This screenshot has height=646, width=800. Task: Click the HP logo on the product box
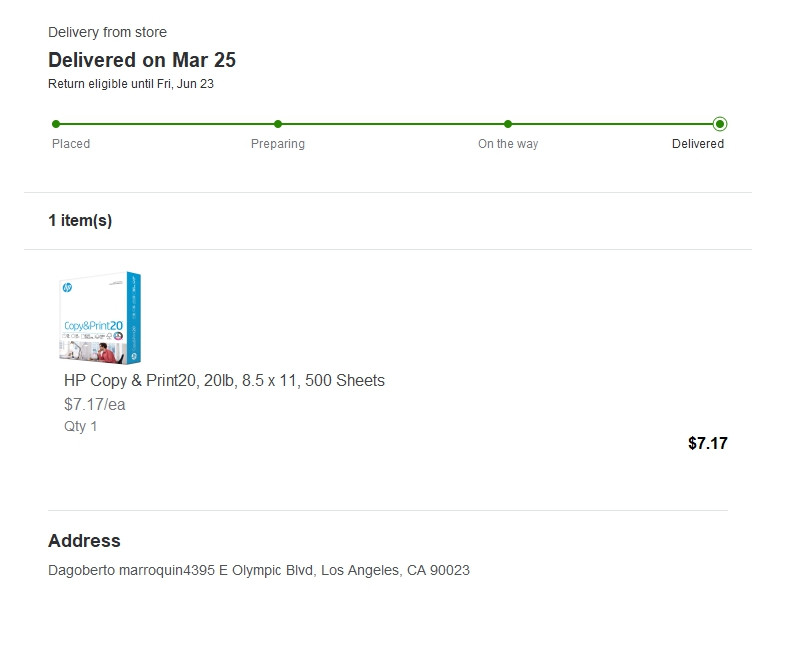pyautogui.click(x=67, y=288)
